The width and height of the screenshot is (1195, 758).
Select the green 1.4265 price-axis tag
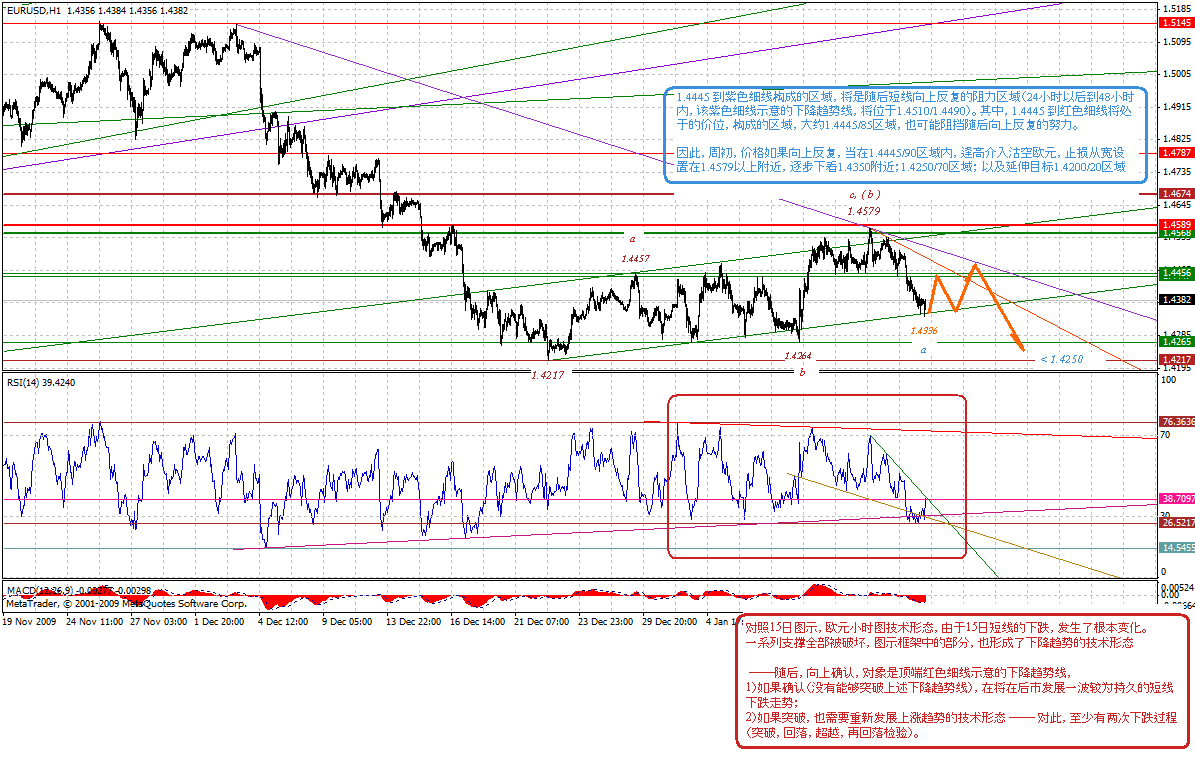(1177, 342)
